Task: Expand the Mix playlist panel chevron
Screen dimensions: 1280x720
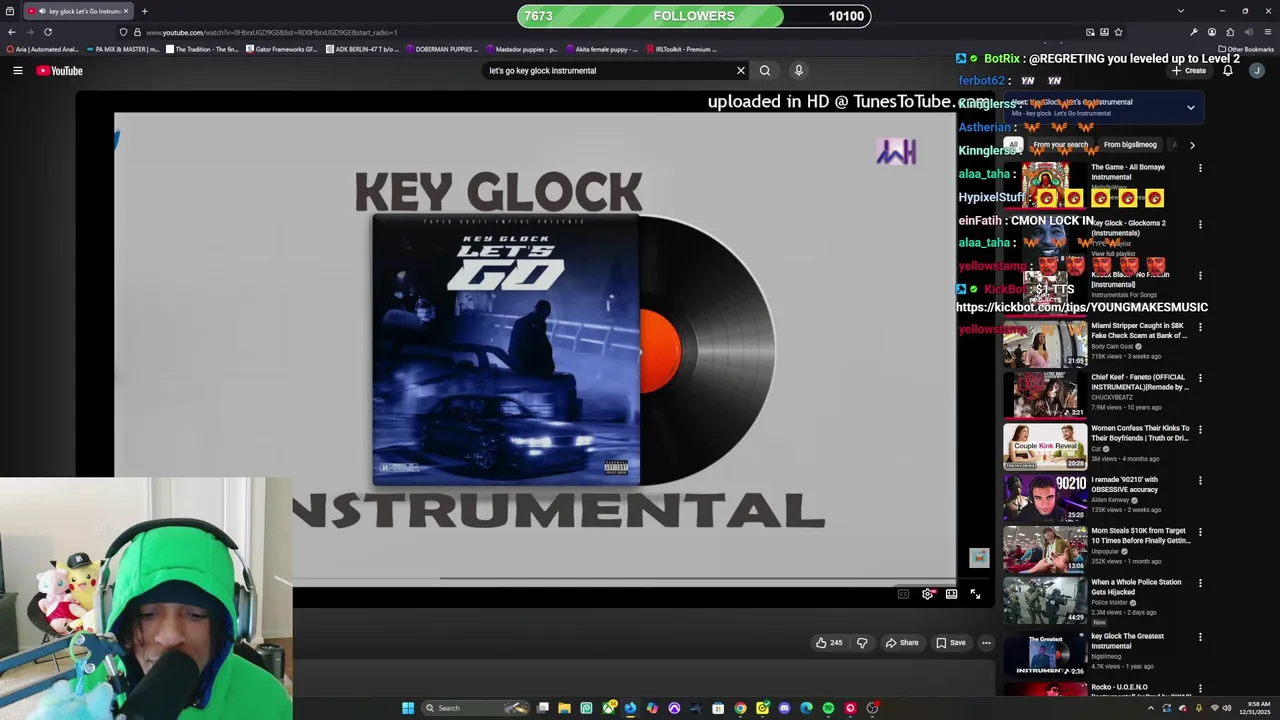Action: [x=1191, y=107]
